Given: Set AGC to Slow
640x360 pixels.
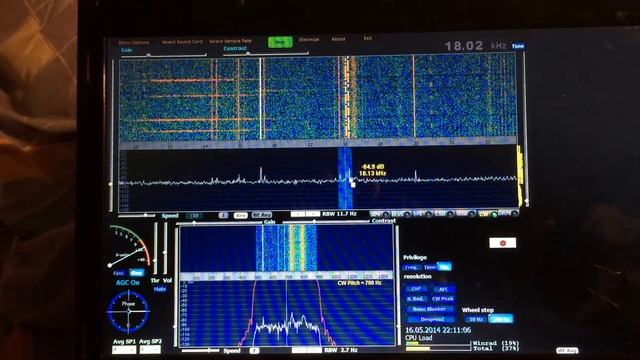Looking at the screenshot, I should coord(136,273).
